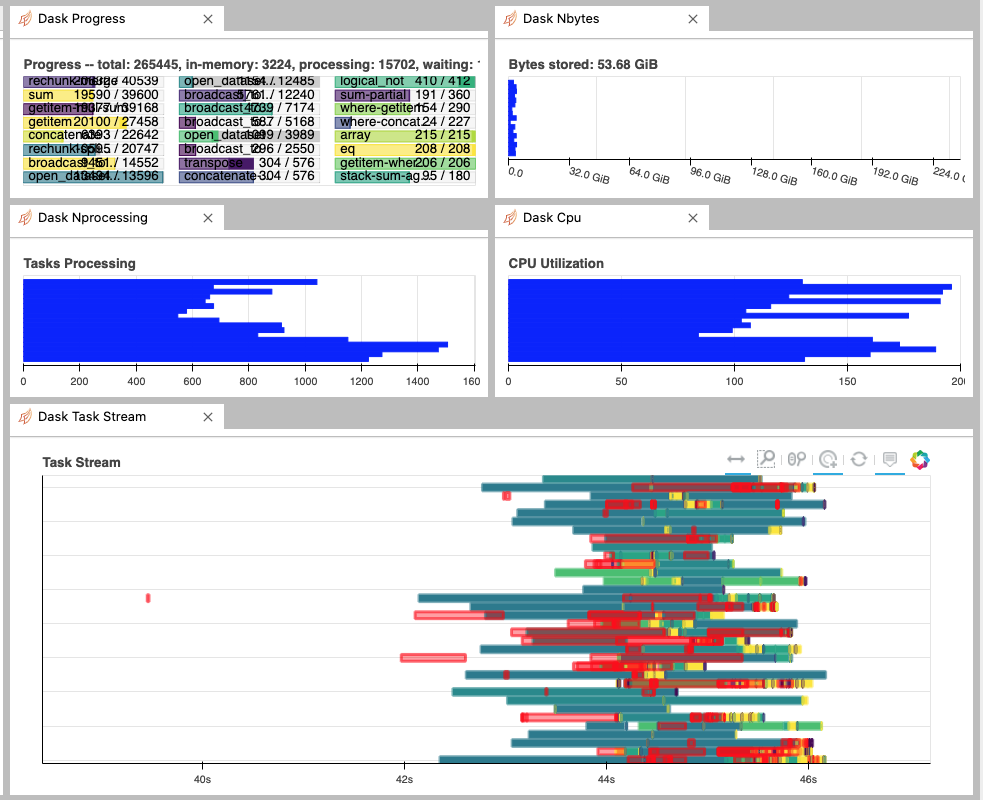983x800 pixels.
Task: Select the logical_not 410 / 412 progress bar
Action: click(405, 81)
